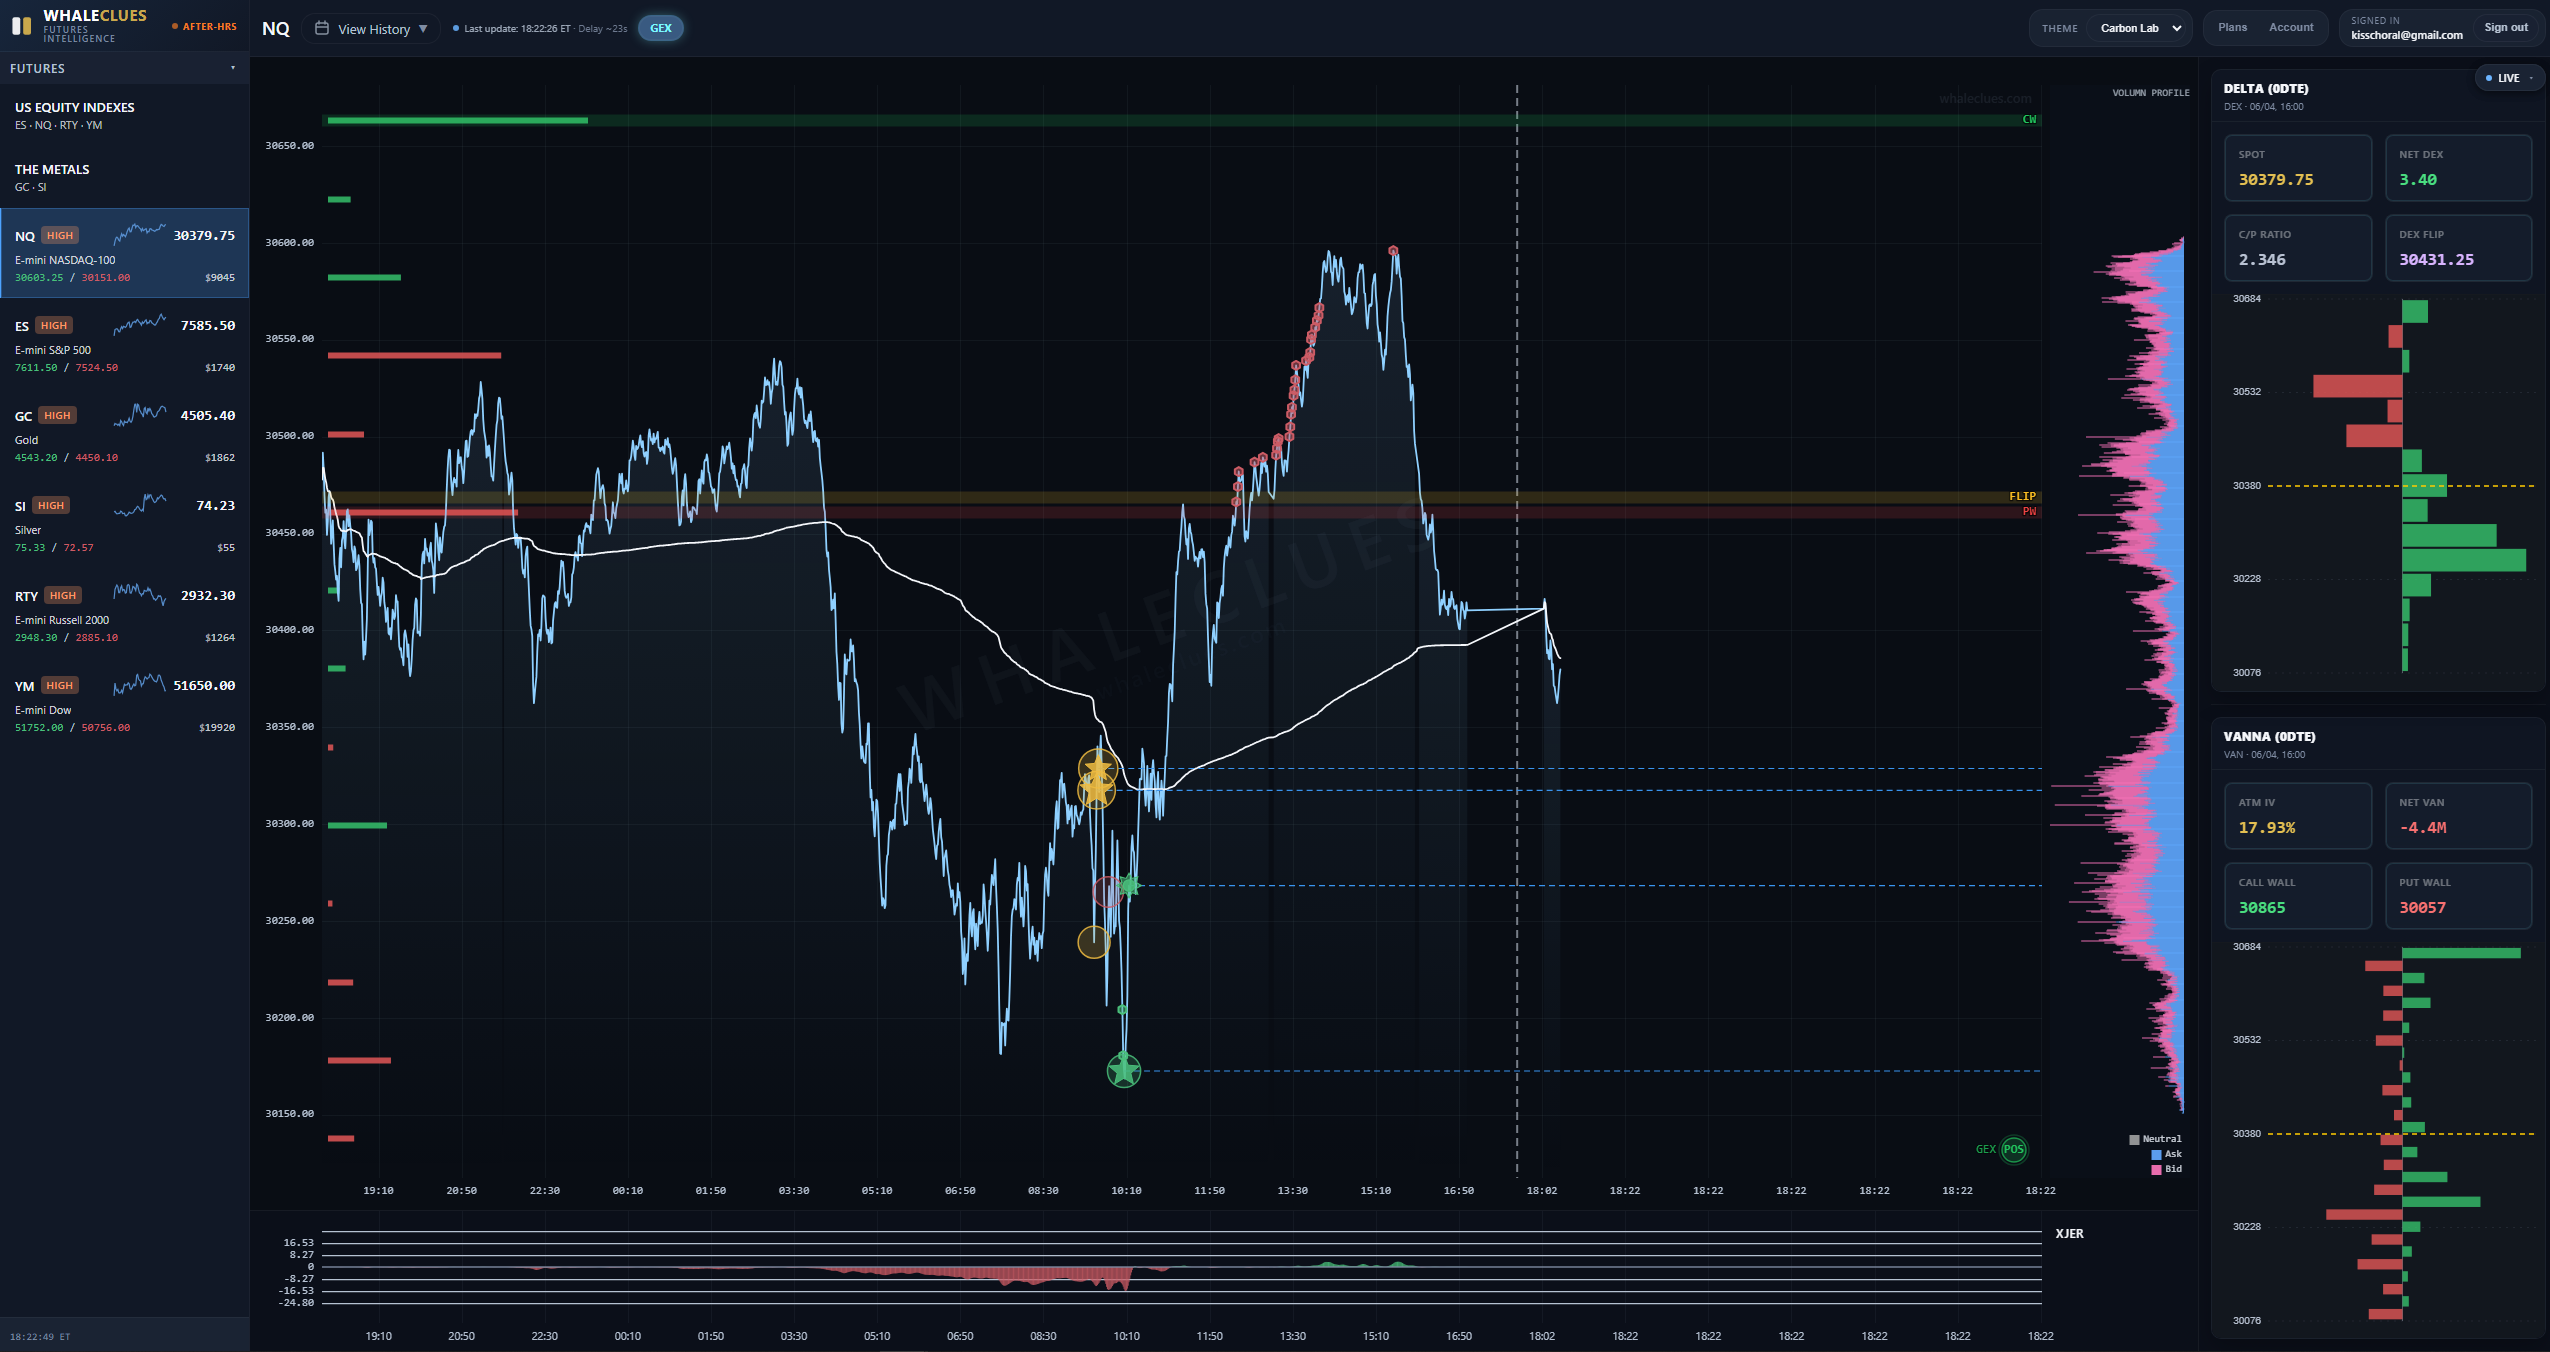Click the green star marker at chart low
This screenshot has width=2550, height=1352.
tap(1124, 1071)
